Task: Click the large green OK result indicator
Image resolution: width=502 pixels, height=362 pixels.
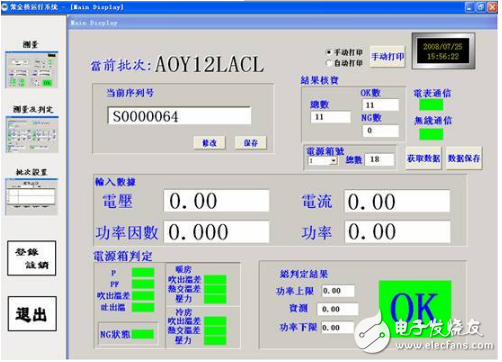Action: (415, 308)
